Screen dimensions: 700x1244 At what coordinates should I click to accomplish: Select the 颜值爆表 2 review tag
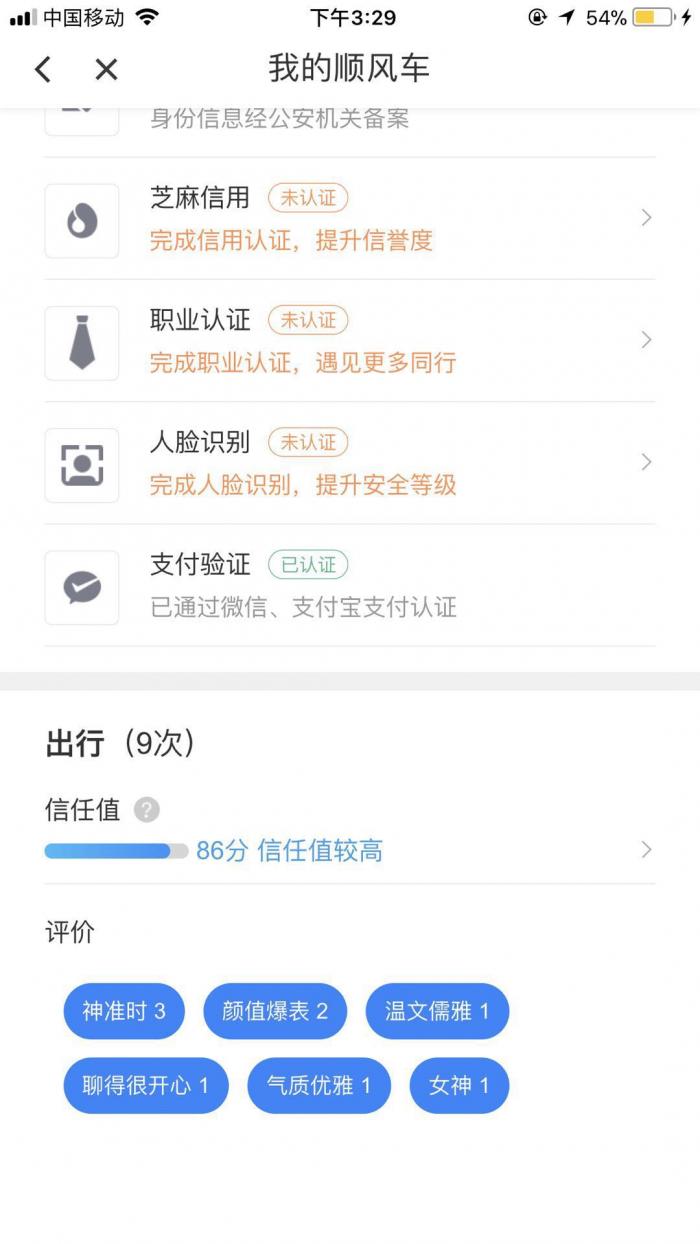click(275, 1011)
